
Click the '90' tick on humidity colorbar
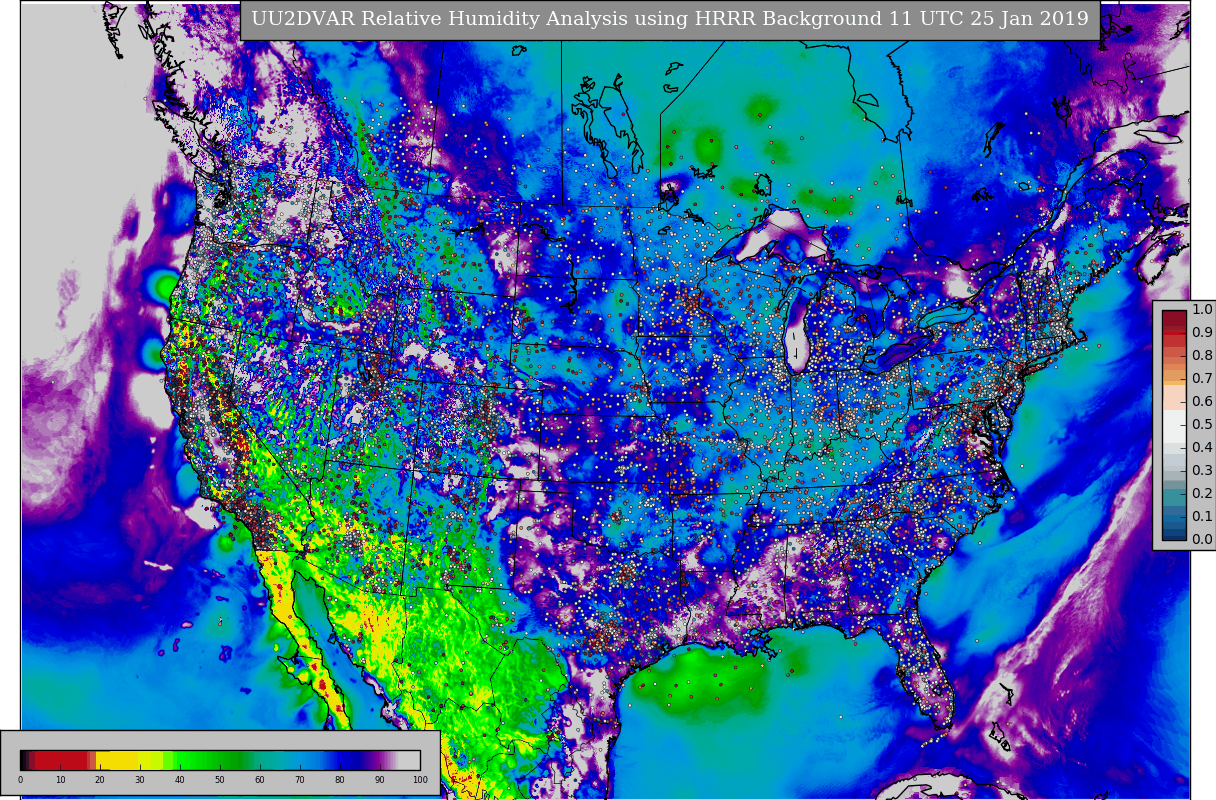[x=380, y=780]
